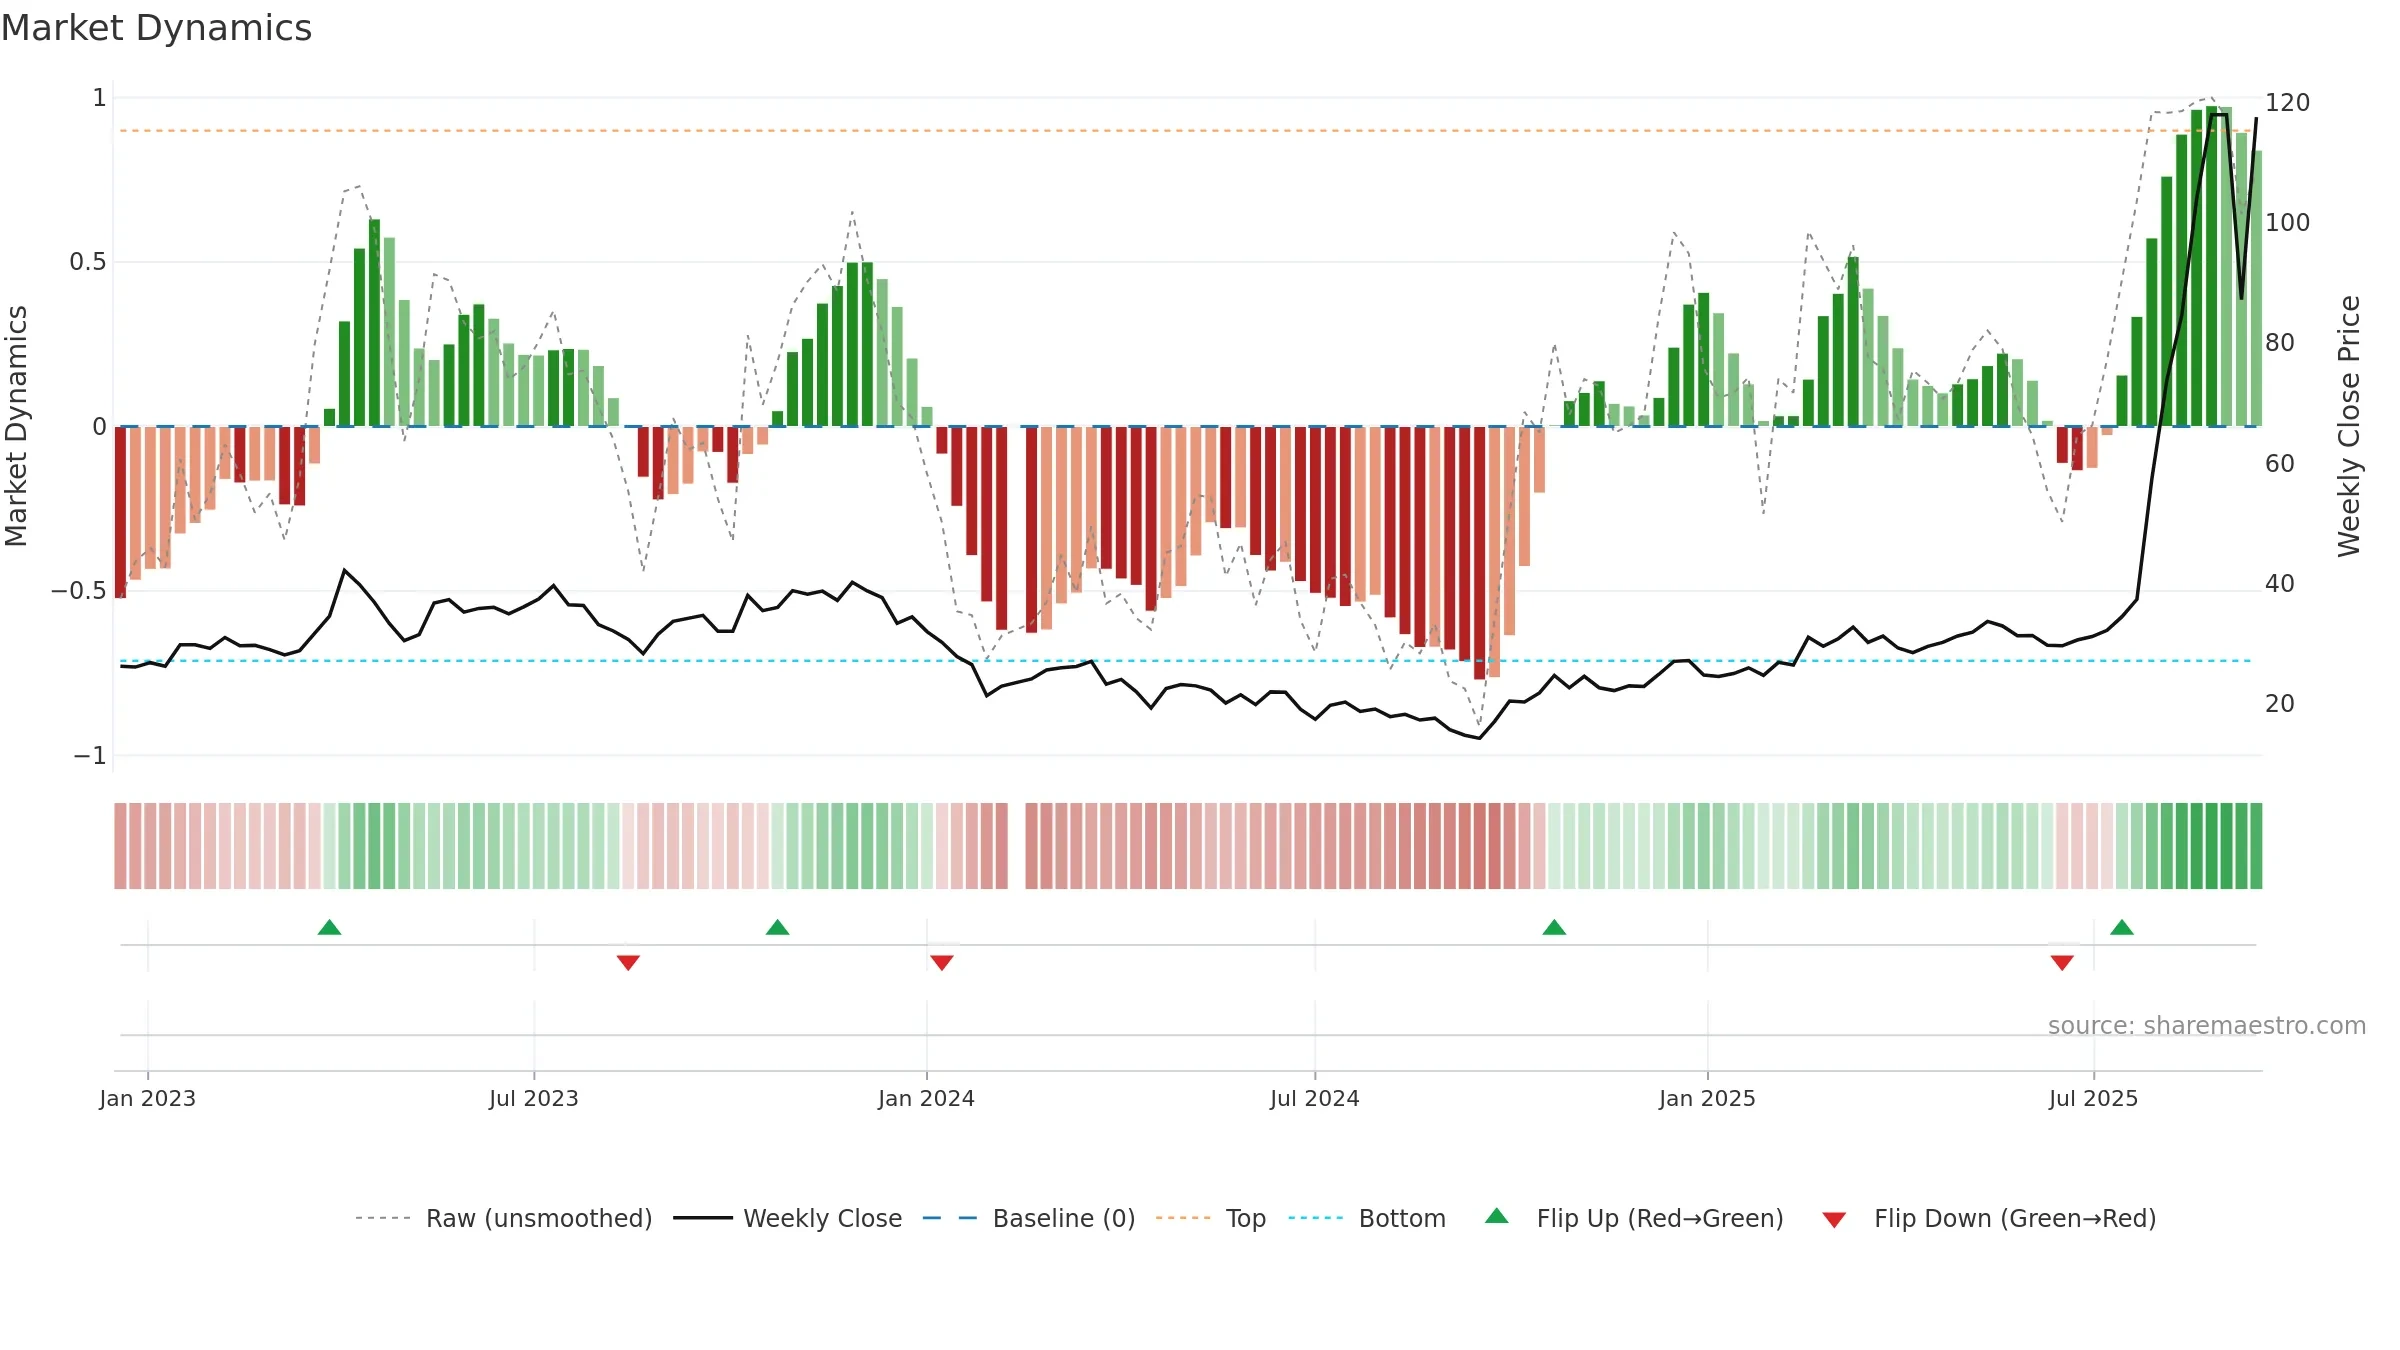Click the Jan 2024 axis label
This screenshot has width=2400, height=1350.
point(927,1098)
